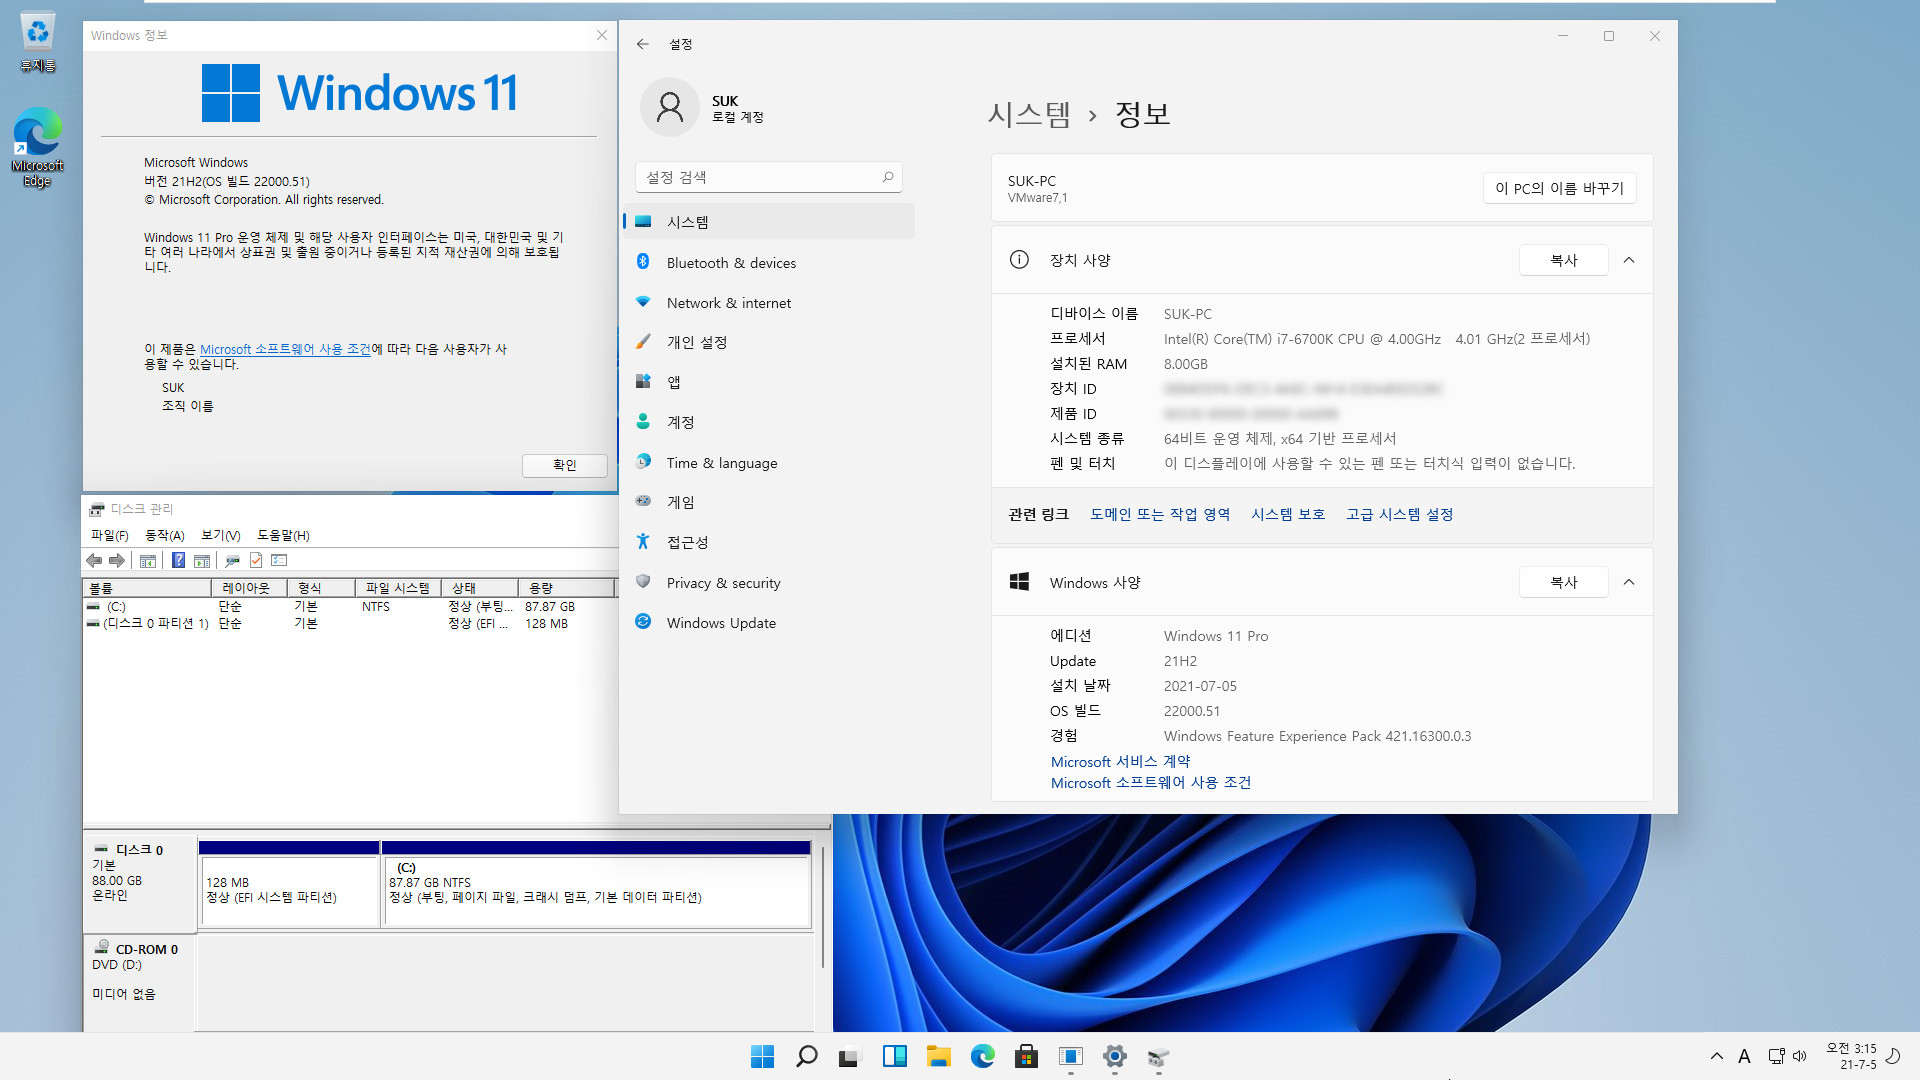Open Microsoft Edge desktop shortcut
This screenshot has height=1080, width=1920.
click(x=37, y=148)
